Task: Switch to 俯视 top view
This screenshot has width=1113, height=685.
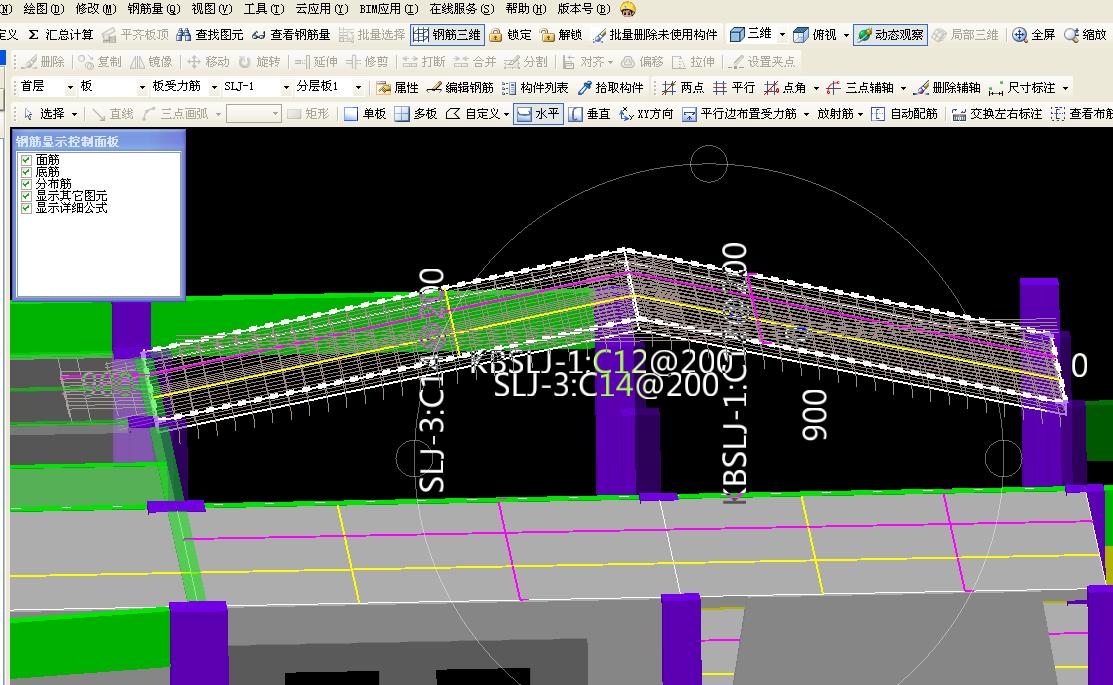Action: [x=815, y=35]
